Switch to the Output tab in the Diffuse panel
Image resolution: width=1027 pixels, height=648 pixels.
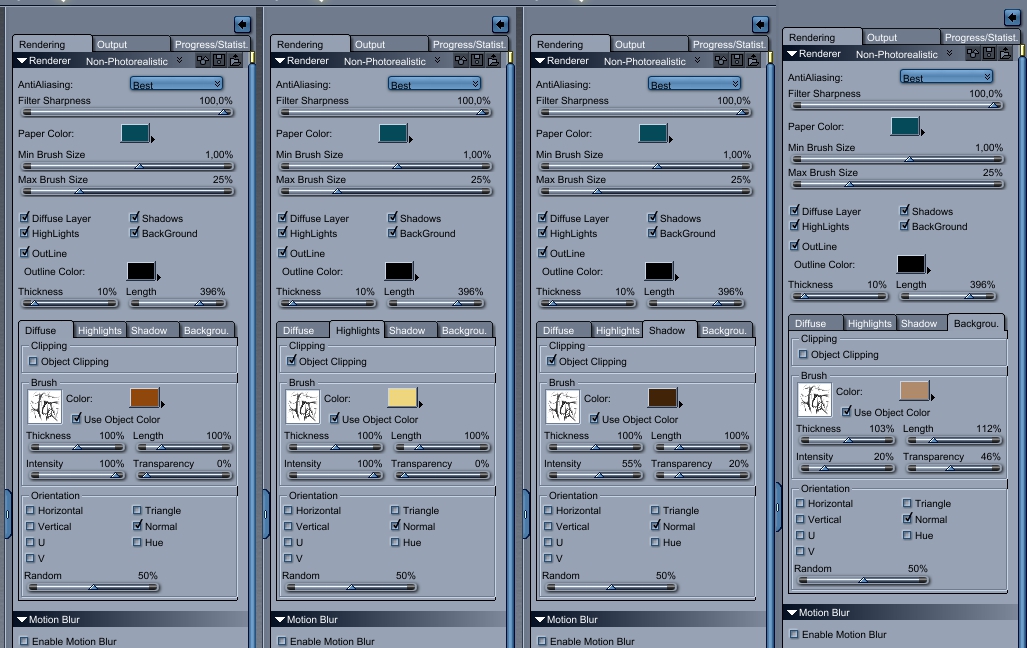click(130, 44)
